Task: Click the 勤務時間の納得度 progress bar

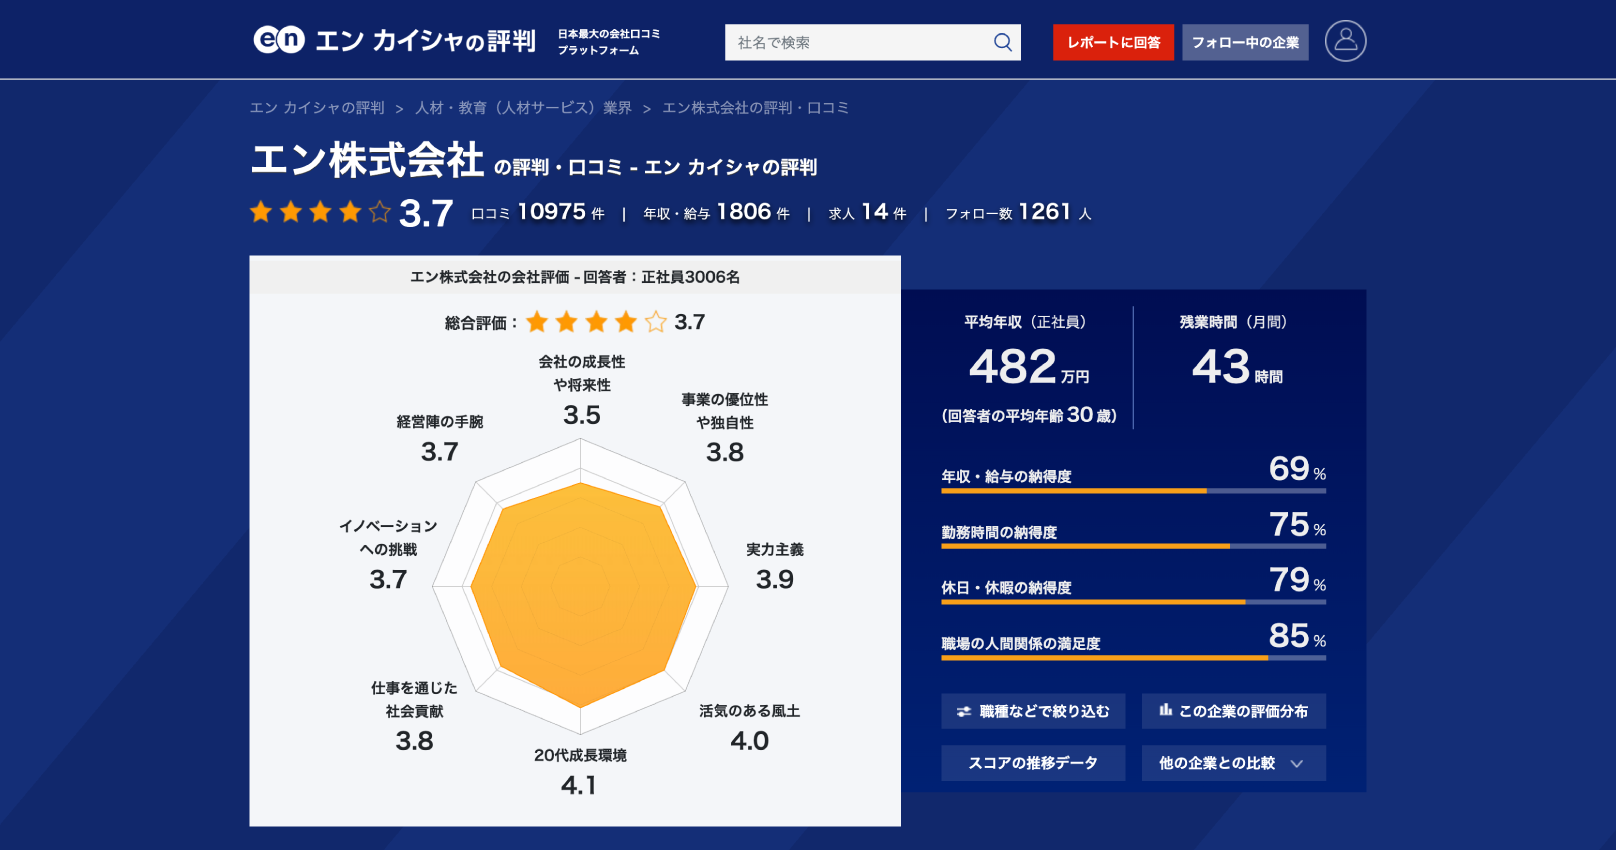Action: click(1133, 546)
